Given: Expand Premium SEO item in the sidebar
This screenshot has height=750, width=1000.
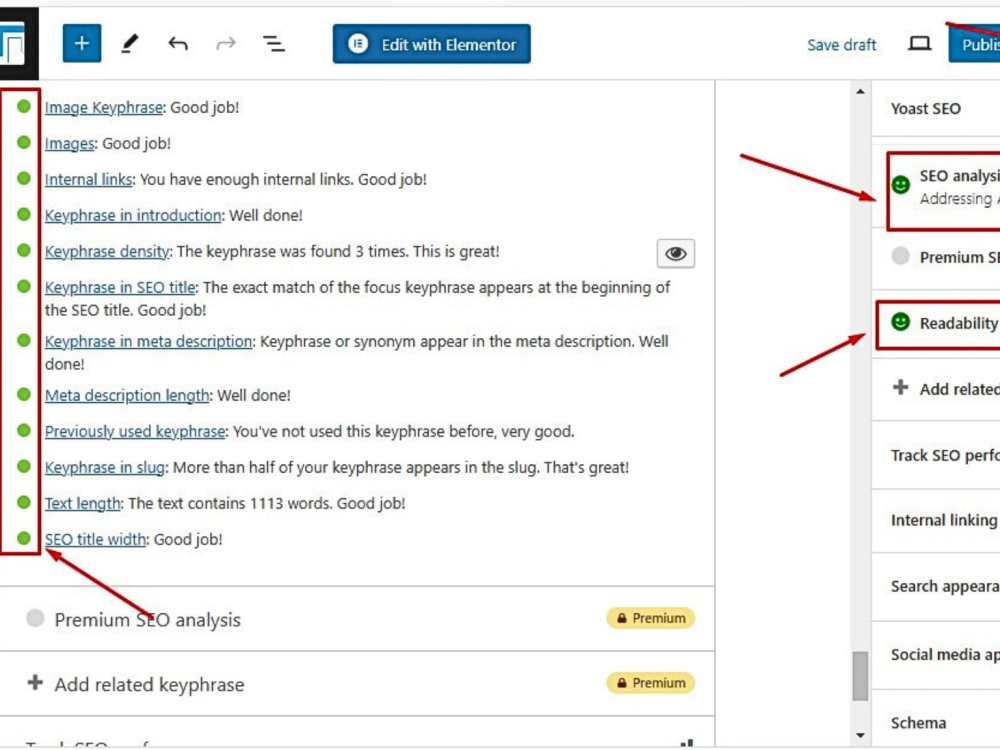Looking at the screenshot, I should [x=936, y=257].
